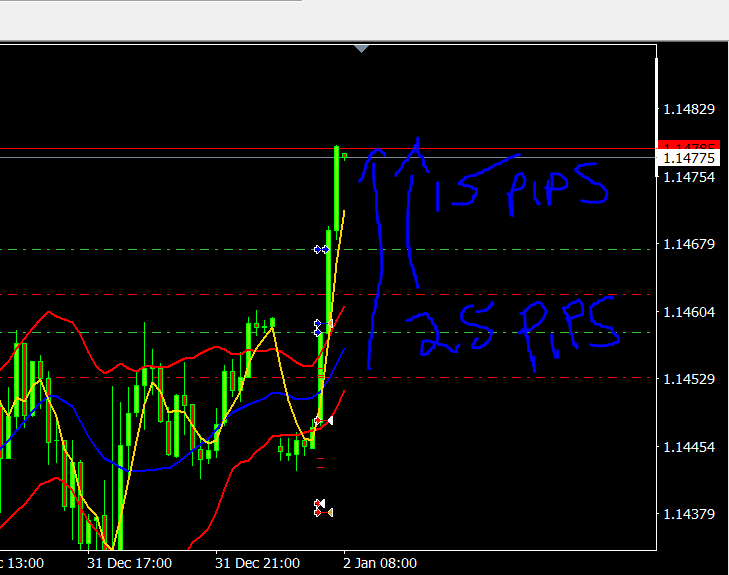
Task: Click the red arrow with orange triangle near 1.14379
Action: (324, 512)
